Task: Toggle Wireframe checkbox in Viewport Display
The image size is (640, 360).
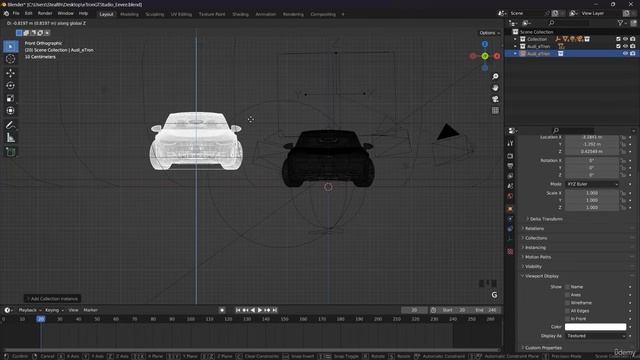Action: [567, 303]
